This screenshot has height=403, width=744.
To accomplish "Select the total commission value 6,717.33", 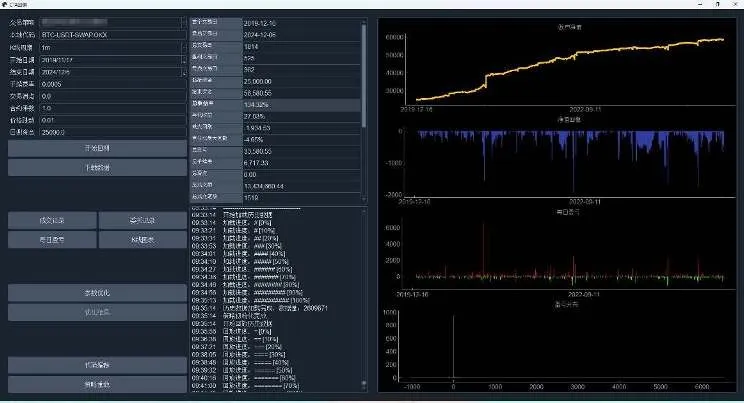I will point(302,163).
